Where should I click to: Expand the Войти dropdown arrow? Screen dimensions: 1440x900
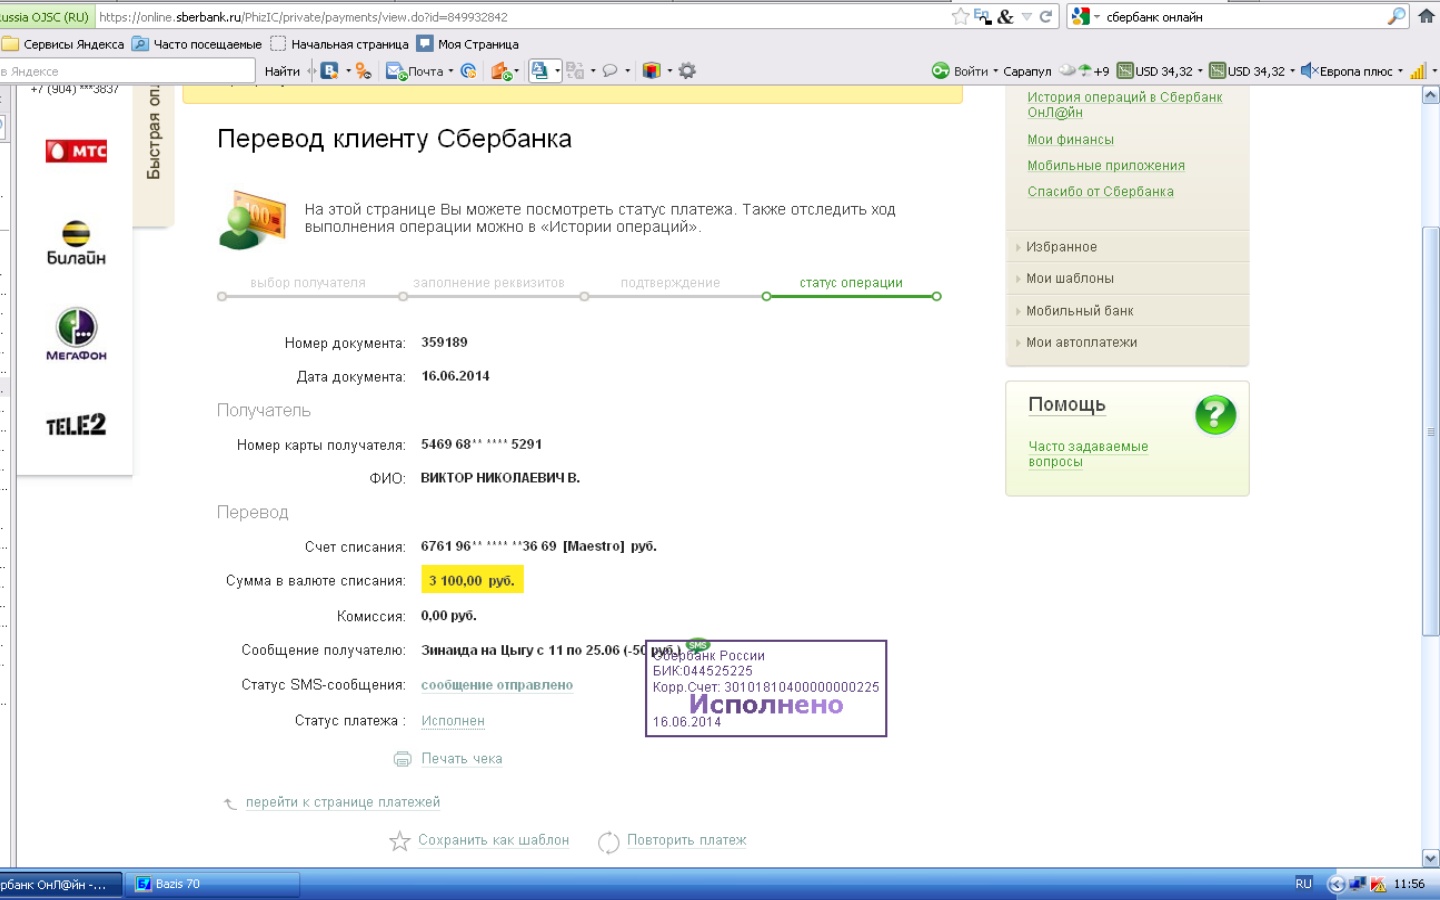click(x=995, y=71)
